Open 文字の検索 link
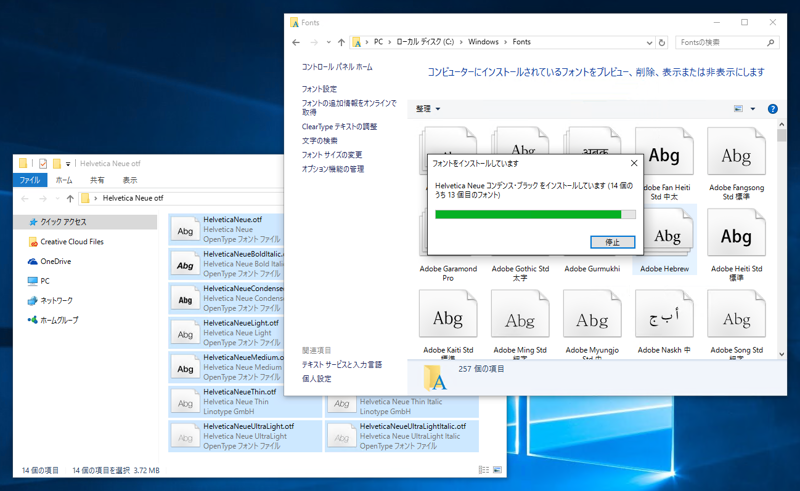Image resolution: width=800 pixels, height=491 pixels. pos(319,140)
